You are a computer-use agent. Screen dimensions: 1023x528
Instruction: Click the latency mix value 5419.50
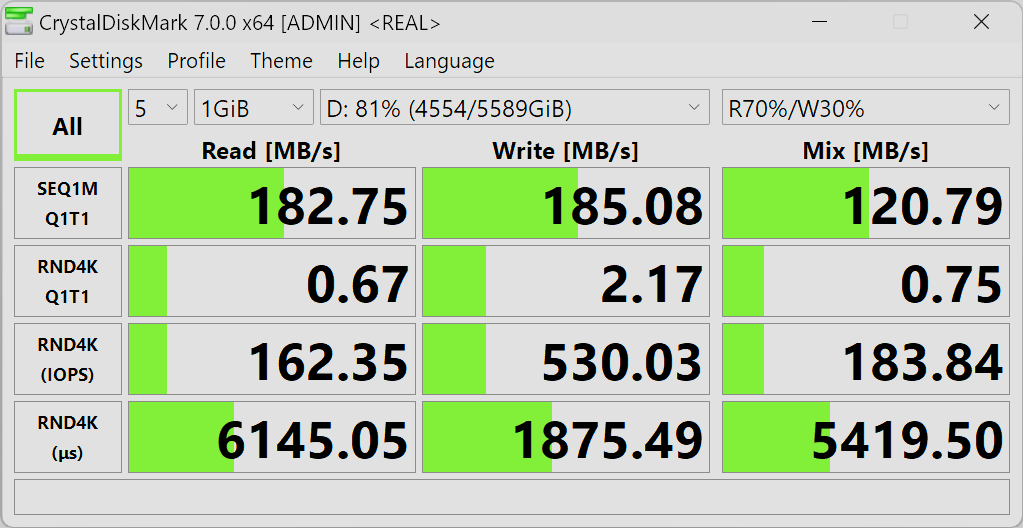click(x=866, y=437)
